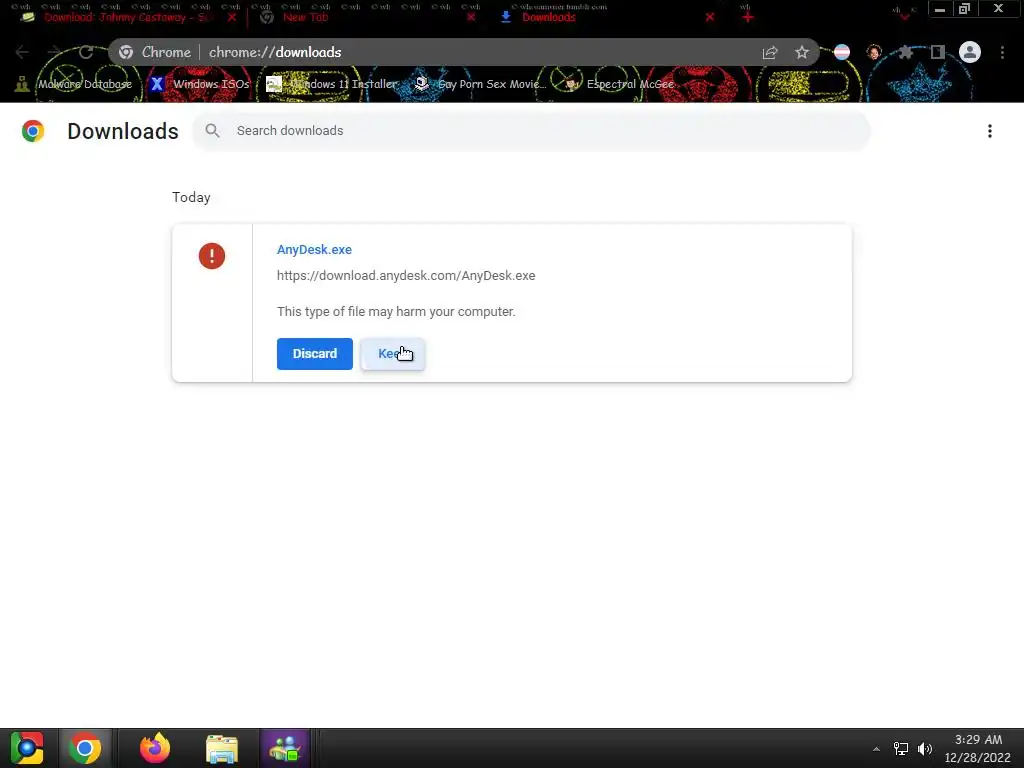
Task: Click the Start button on the taskbar
Action: pyautogui.click(x=27, y=748)
